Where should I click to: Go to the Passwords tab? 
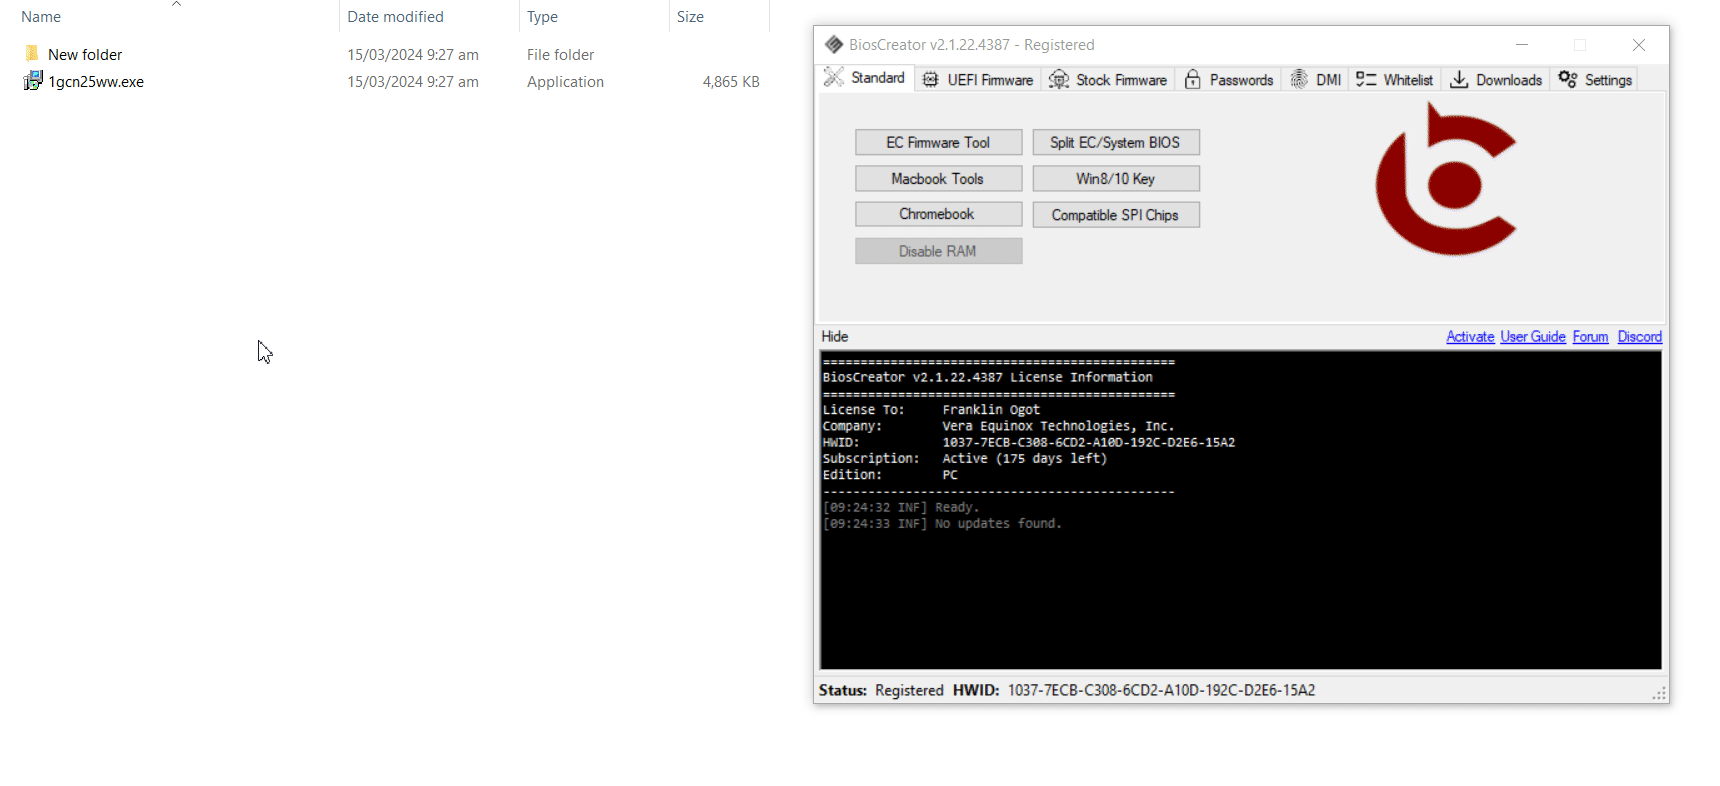point(1228,80)
